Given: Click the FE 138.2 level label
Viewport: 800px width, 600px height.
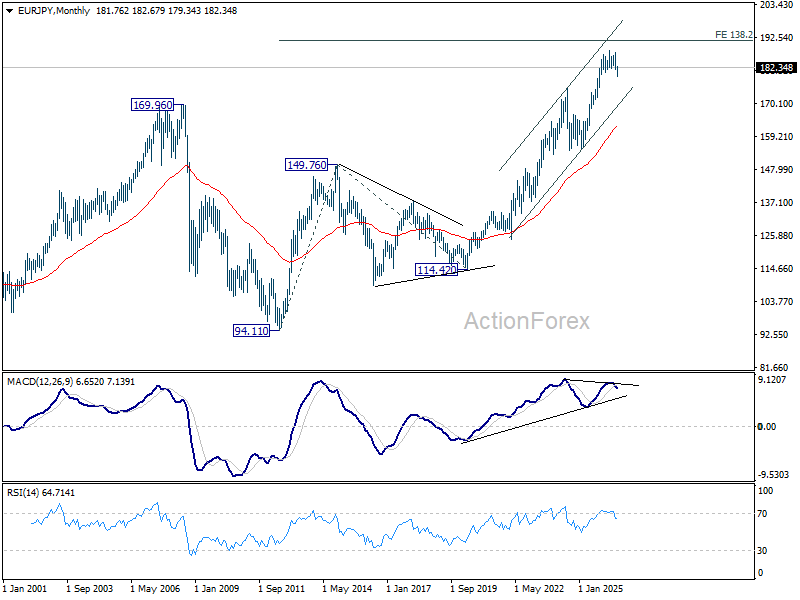Looking at the screenshot, I should 734,35.
